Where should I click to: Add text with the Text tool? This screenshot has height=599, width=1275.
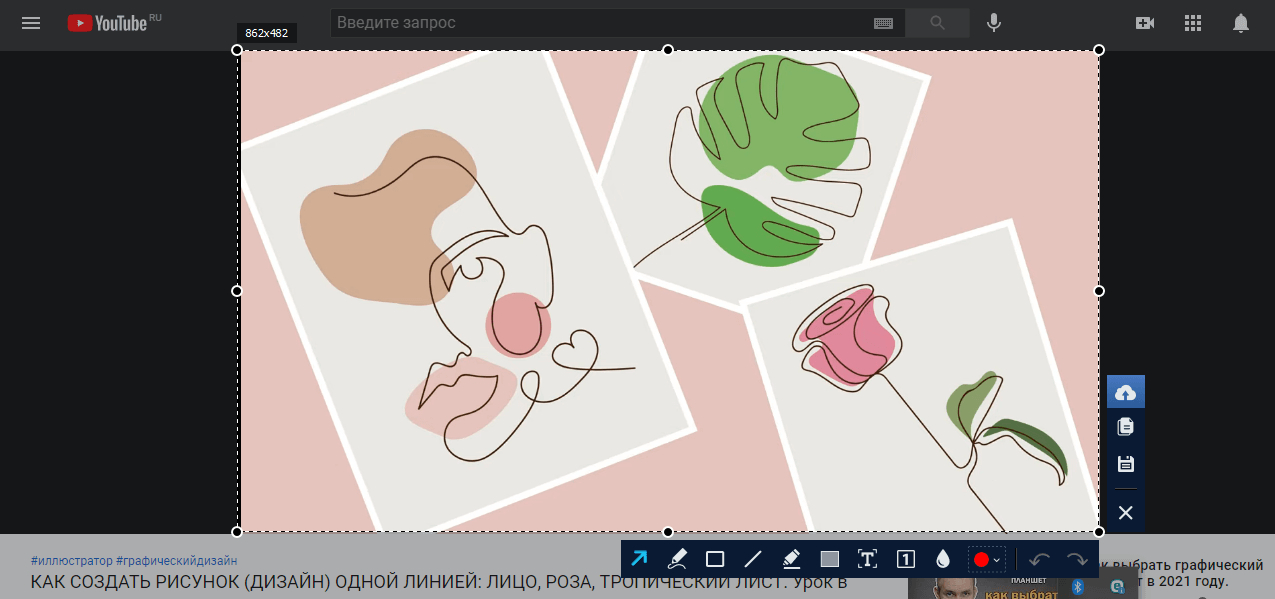[867, 559]
